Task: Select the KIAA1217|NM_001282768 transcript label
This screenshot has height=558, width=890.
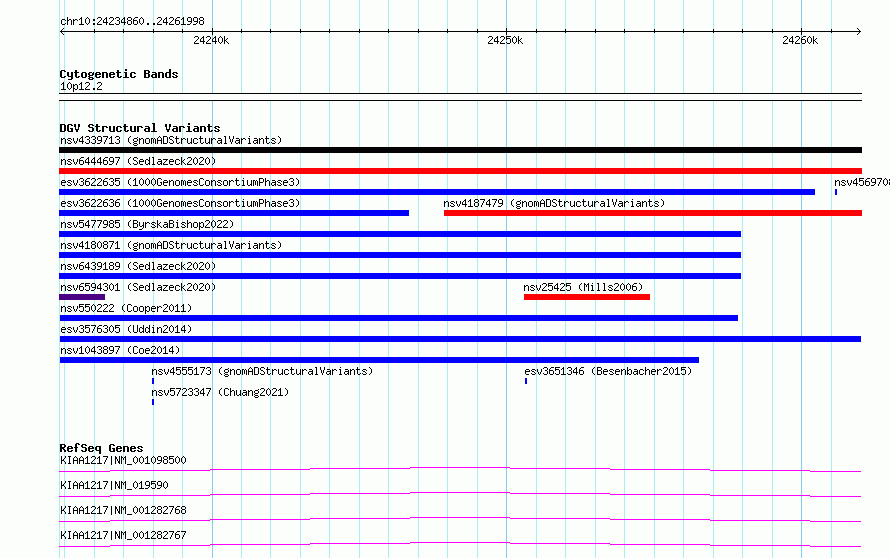Action: pos(123,510)
